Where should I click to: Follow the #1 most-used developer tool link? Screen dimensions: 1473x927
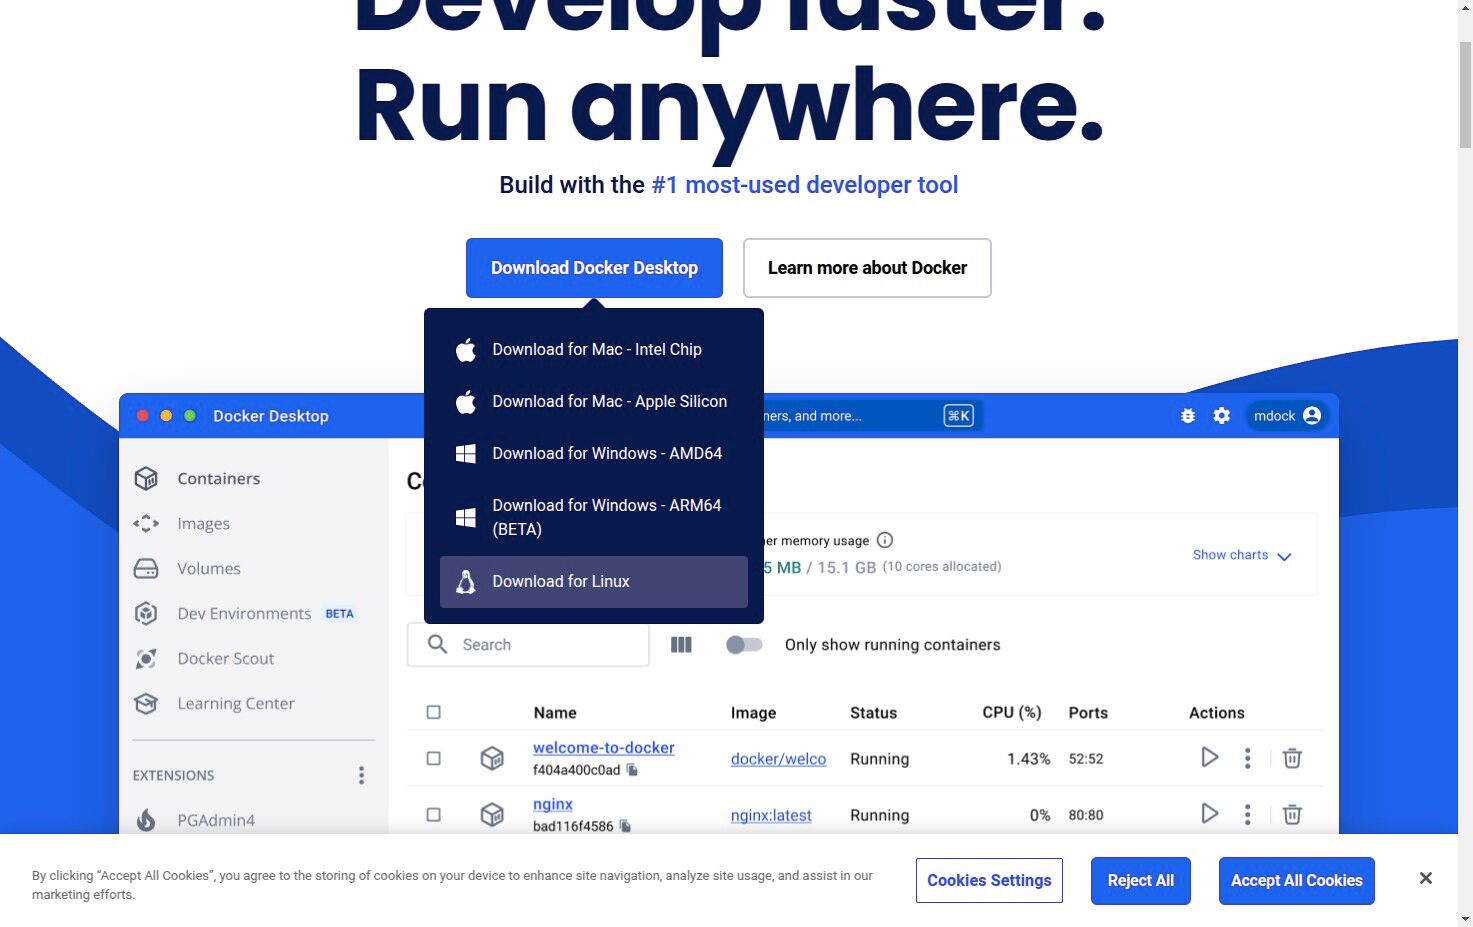click(x=805, y=185)
